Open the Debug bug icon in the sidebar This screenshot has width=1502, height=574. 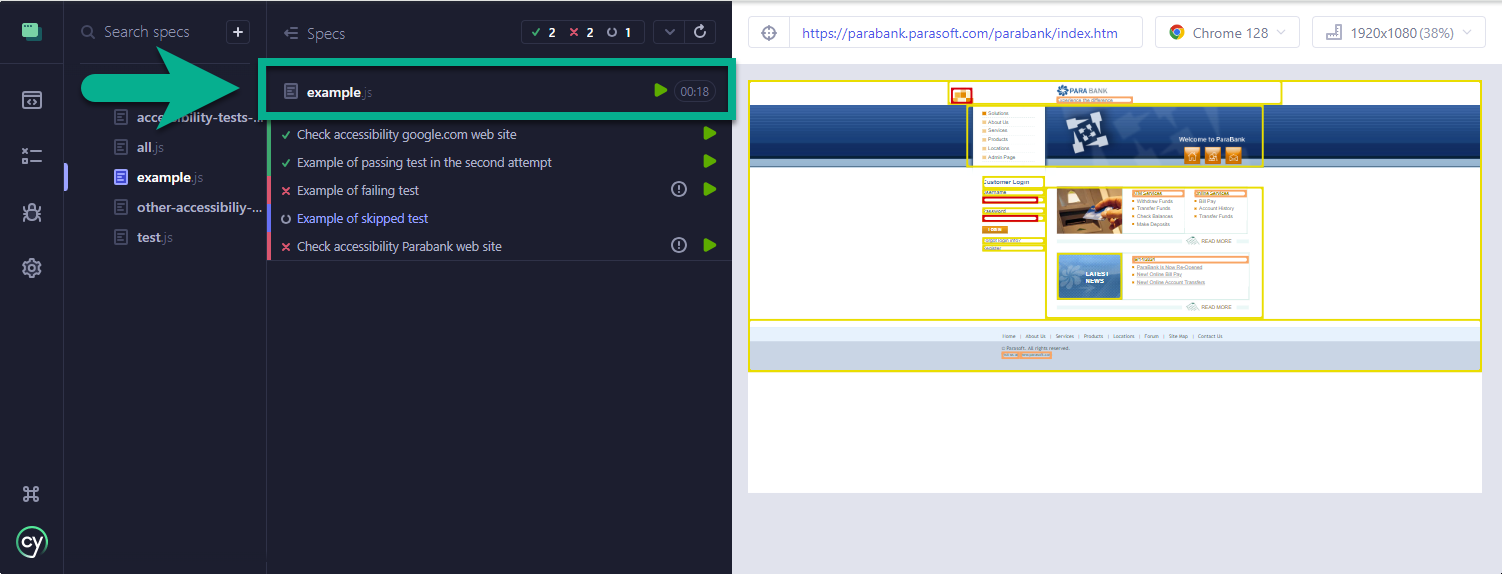(31, 212)
